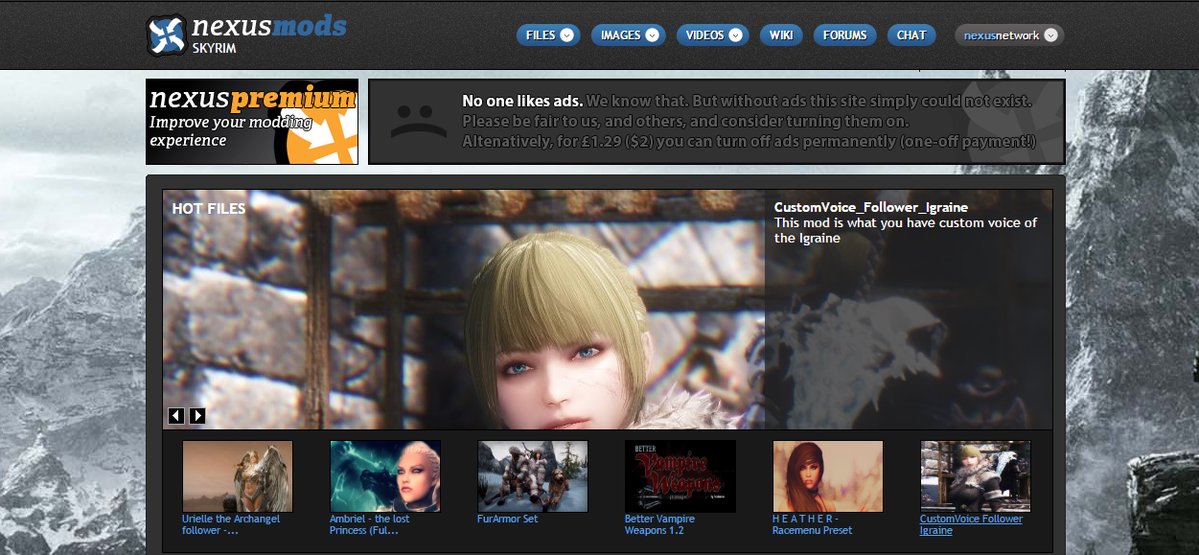
Task: Expand the Files dropdown menu
Action: pos(548,35)
